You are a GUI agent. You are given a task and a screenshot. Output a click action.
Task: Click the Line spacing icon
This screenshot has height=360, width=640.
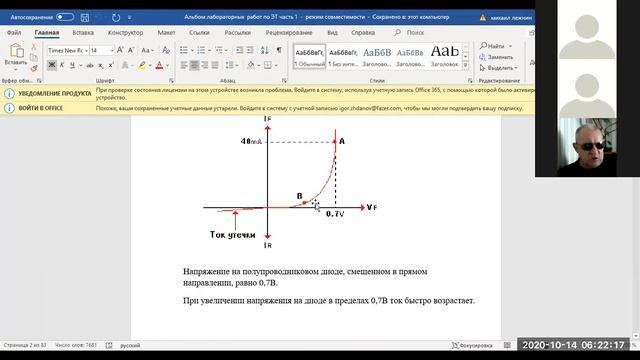pyautogui.click(x=229, y=65)
